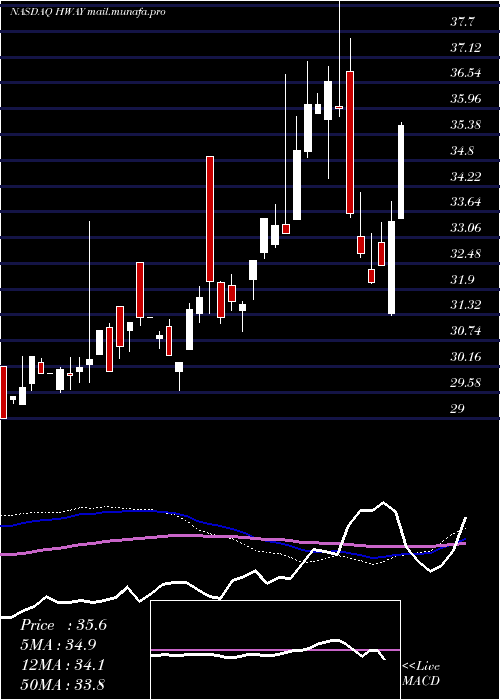Select the 30.74 price axis label
This screenshot has width=500, height=700.
pos(466,331)
